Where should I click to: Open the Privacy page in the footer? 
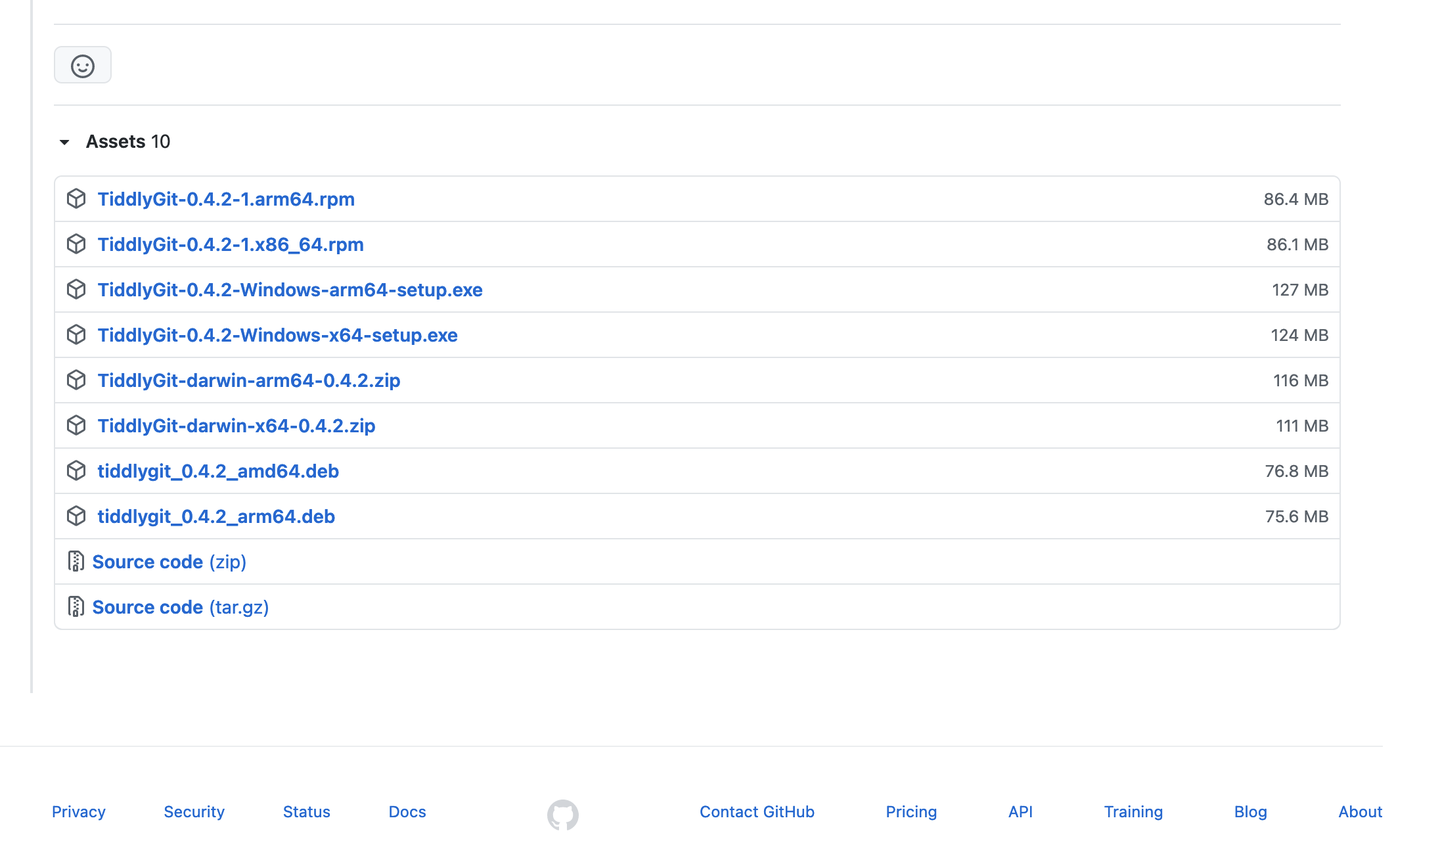78,811
